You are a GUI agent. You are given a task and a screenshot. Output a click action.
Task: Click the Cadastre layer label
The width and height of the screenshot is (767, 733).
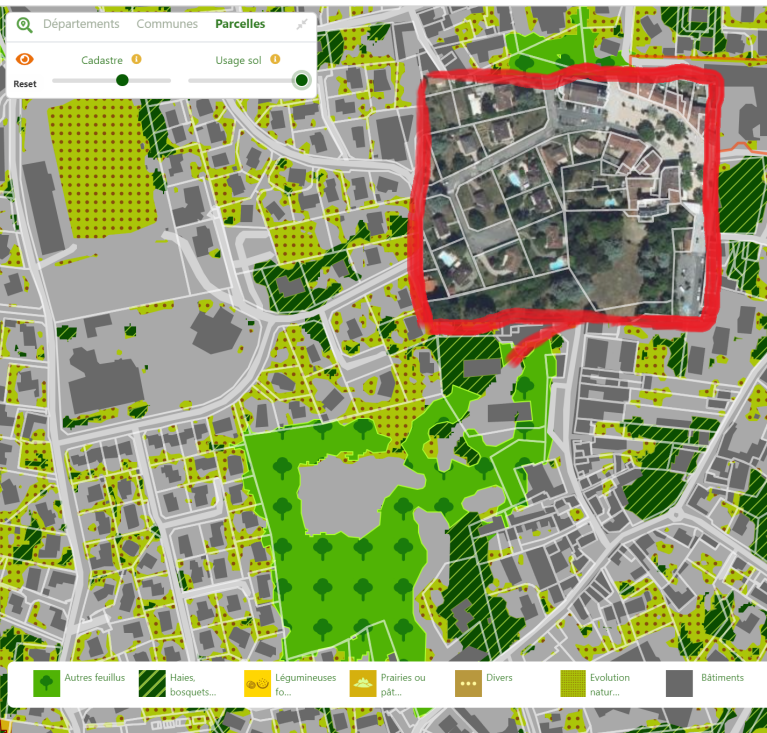pyautogui.click(x=102, y=60)
